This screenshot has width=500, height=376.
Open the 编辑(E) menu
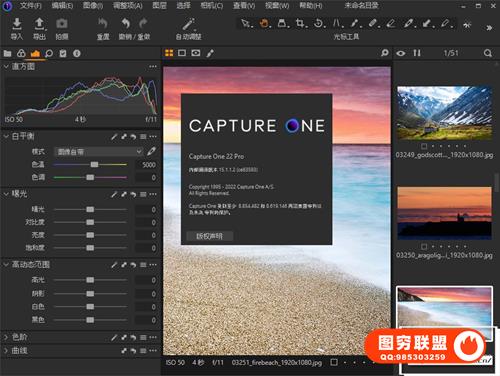62,5
